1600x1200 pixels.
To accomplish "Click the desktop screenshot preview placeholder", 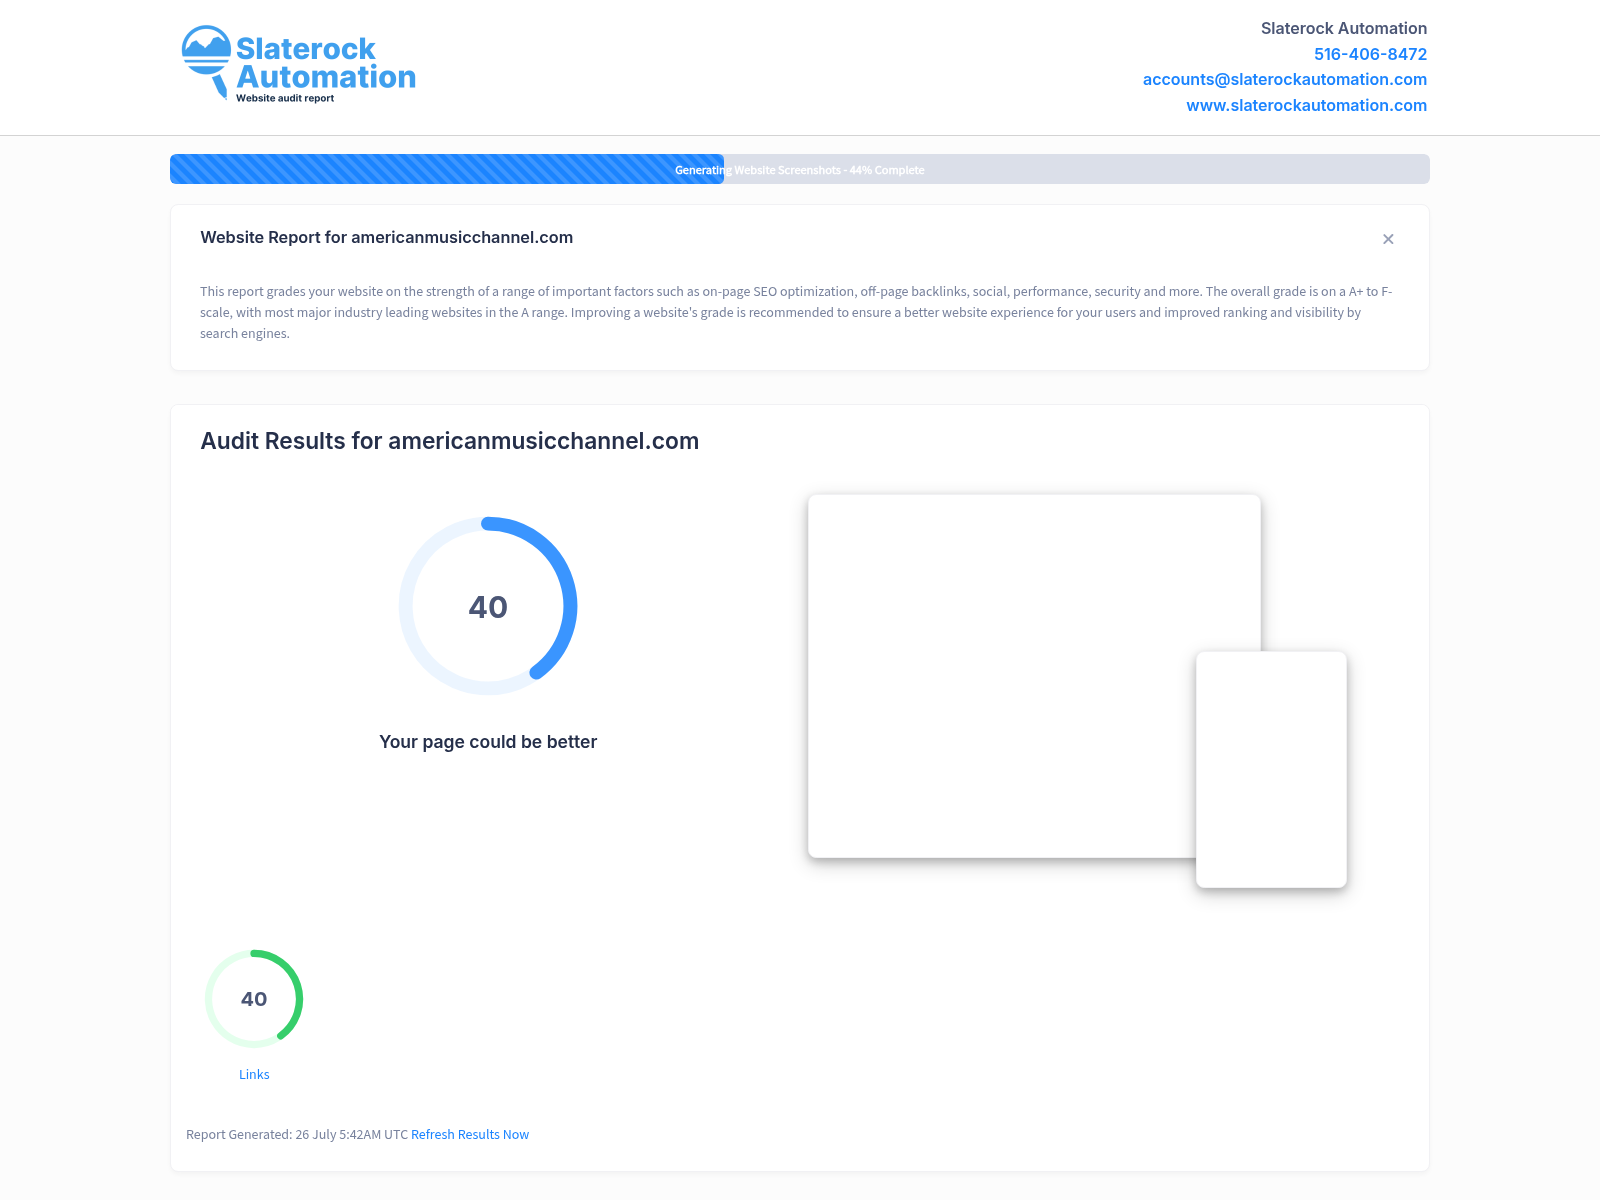I will [x=1034, y=676].
